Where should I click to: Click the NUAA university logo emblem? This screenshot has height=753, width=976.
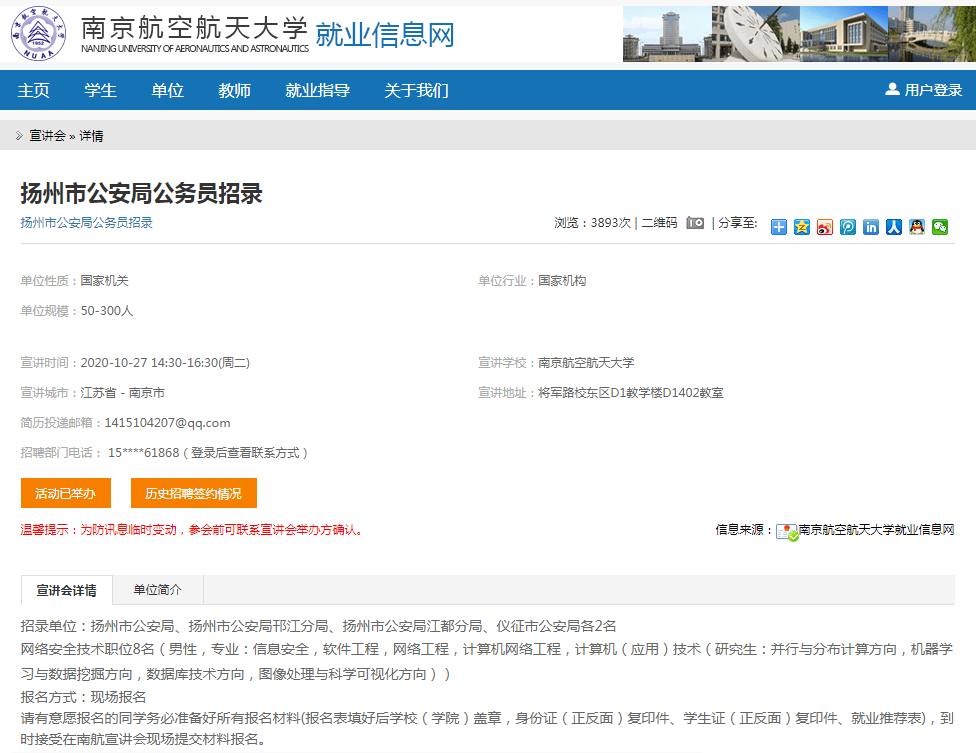click(39, 34)
